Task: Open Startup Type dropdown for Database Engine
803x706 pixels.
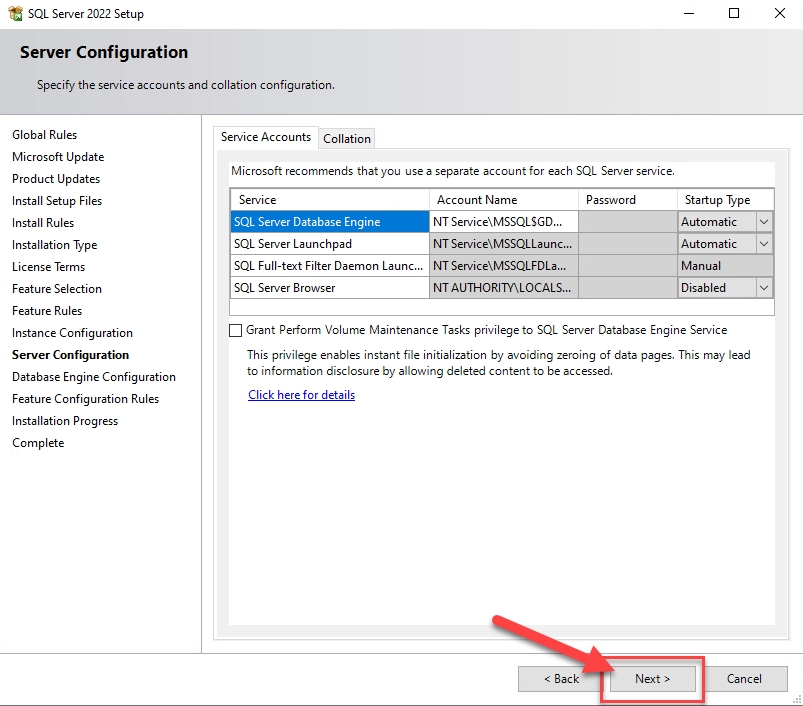Action: 764,222
